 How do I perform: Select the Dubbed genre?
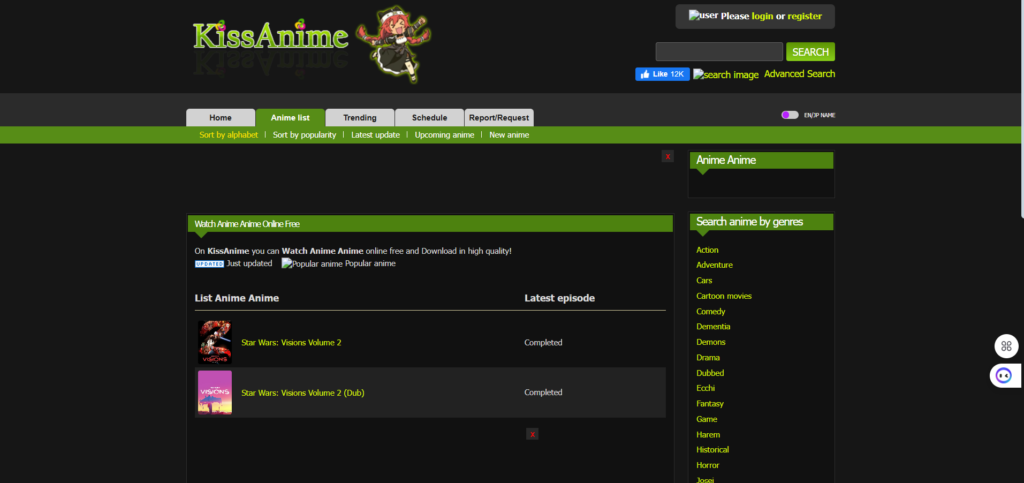(x=710, y=373)
